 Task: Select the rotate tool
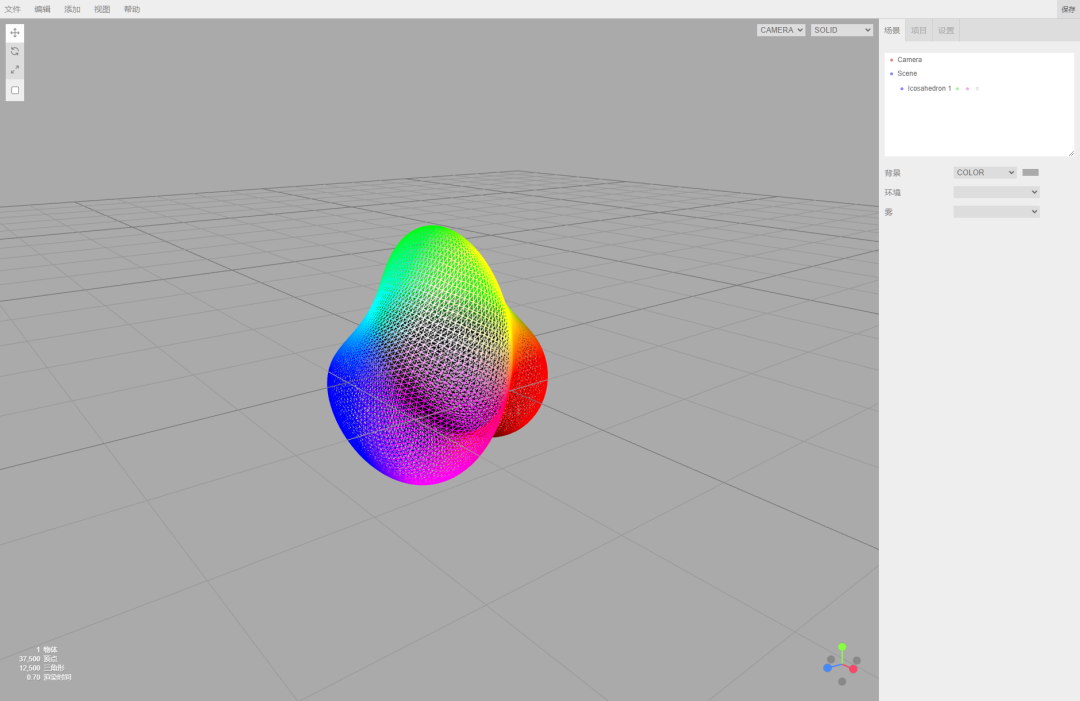(x=14, y=51)
